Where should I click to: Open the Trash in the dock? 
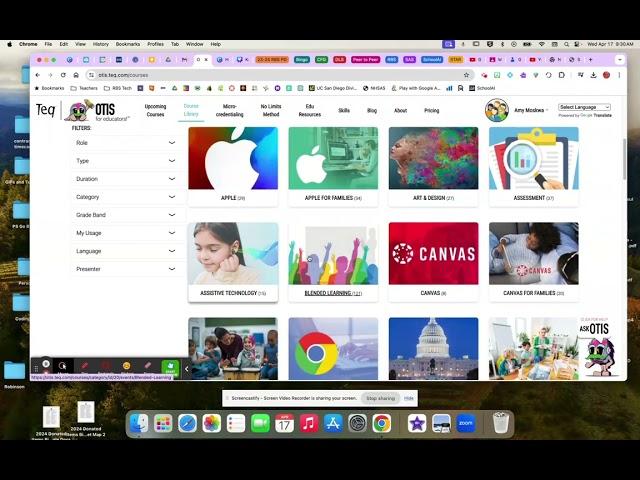[x=500, y=424]
